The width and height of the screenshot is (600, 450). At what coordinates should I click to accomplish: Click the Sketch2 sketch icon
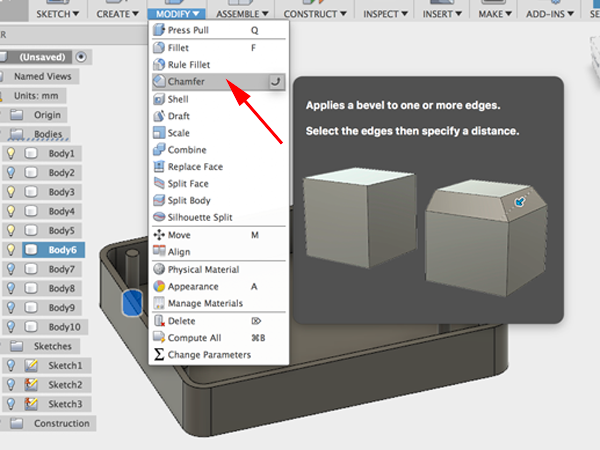pyautogui.click(x=31, y=385)
